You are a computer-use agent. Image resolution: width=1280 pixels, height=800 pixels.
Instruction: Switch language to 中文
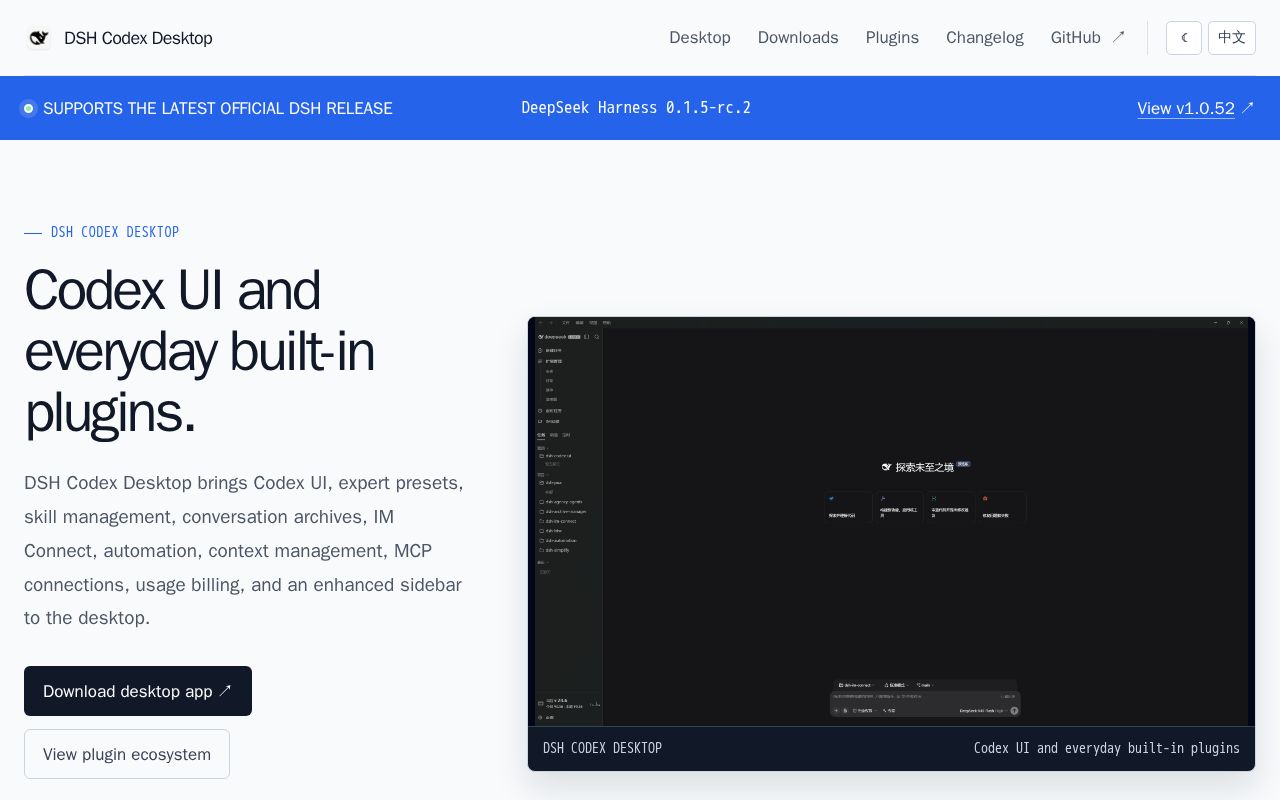[x=1232, y=38]
